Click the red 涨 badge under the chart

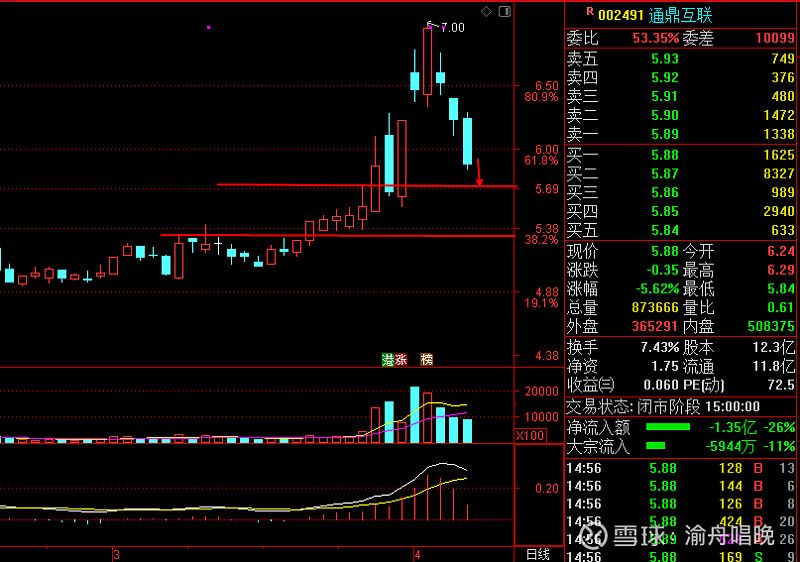(401, 360)
